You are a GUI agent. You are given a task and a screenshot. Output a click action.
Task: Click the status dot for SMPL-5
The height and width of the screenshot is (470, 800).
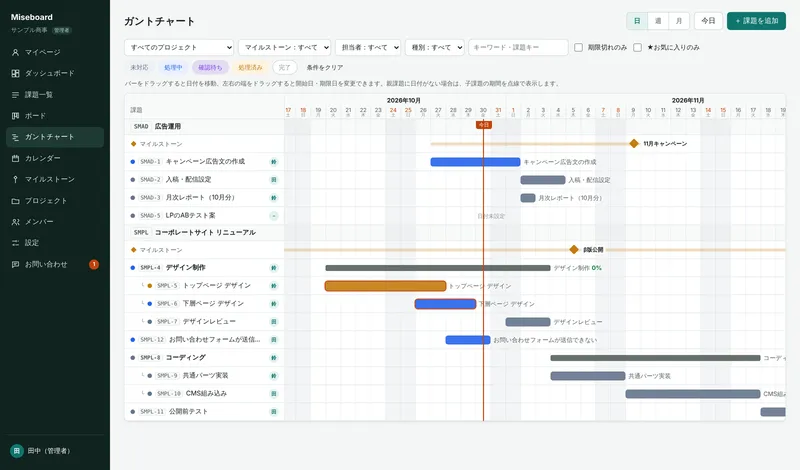(x=149, y=286)
